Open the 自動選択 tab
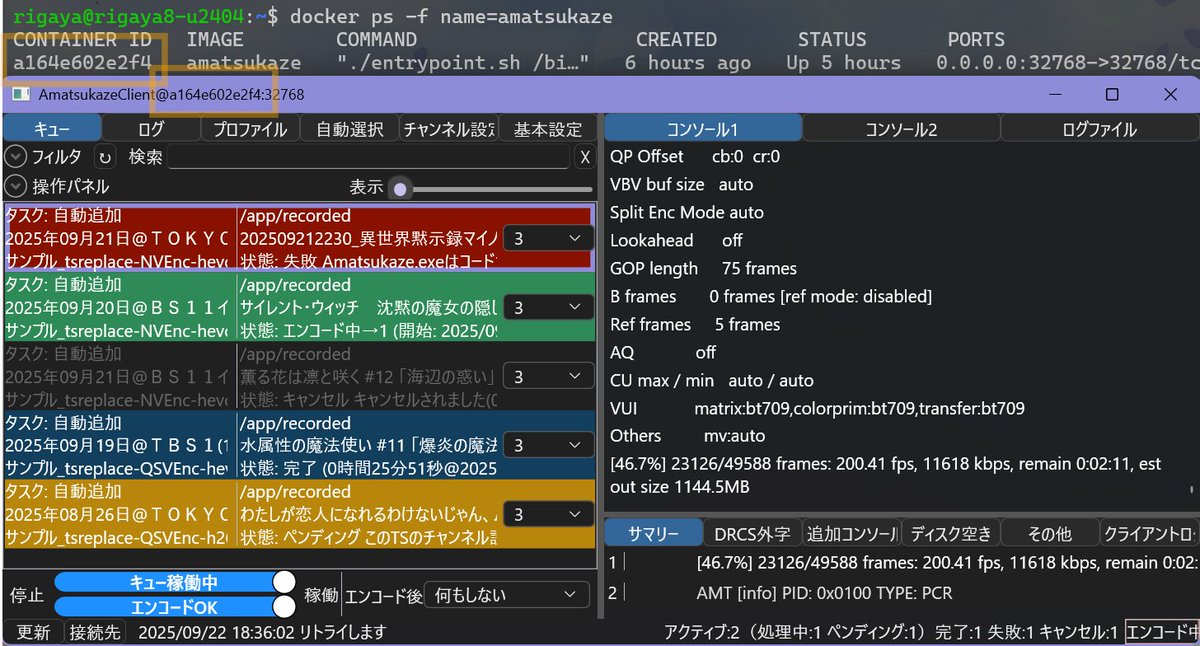 349,129
